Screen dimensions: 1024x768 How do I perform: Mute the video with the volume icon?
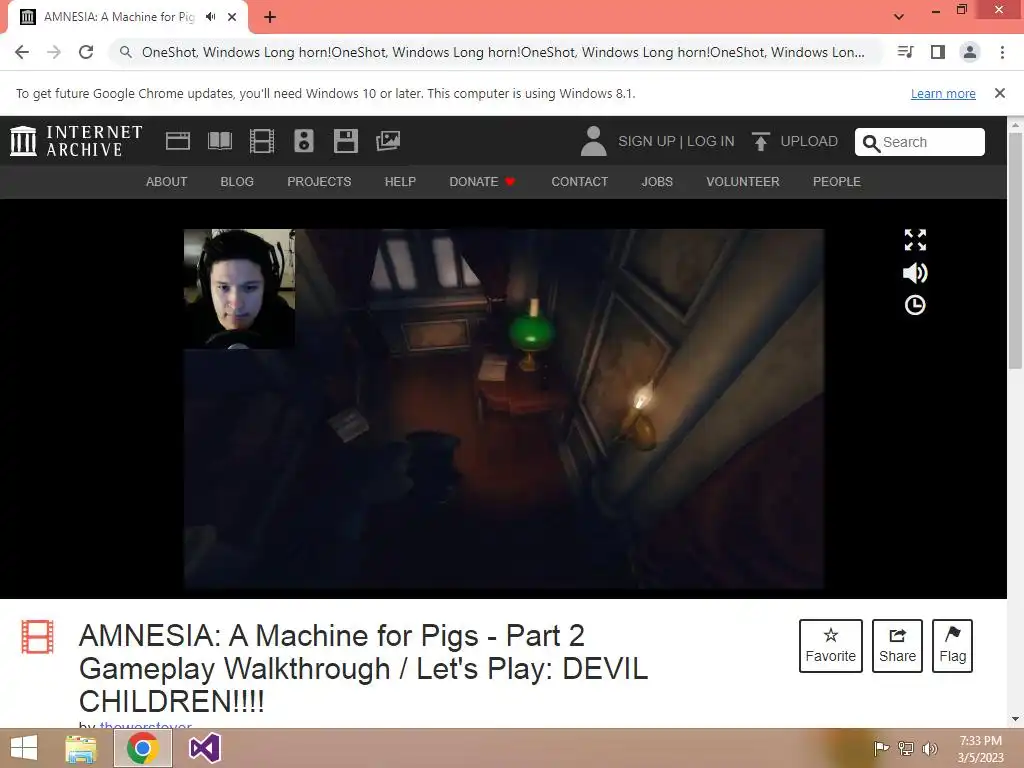click(915, 273)
